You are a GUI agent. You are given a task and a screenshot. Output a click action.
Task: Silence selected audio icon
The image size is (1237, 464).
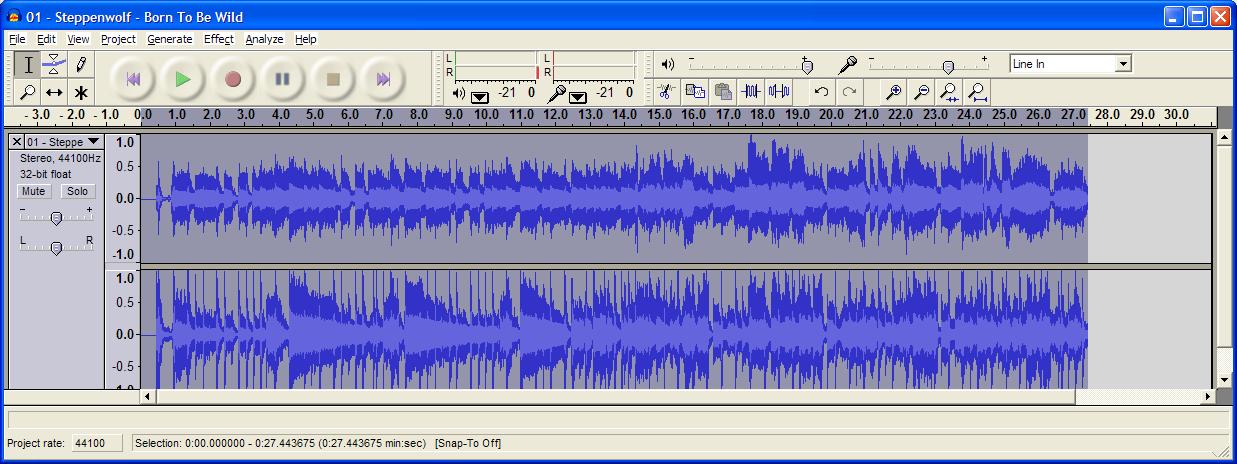pos(779,91)
